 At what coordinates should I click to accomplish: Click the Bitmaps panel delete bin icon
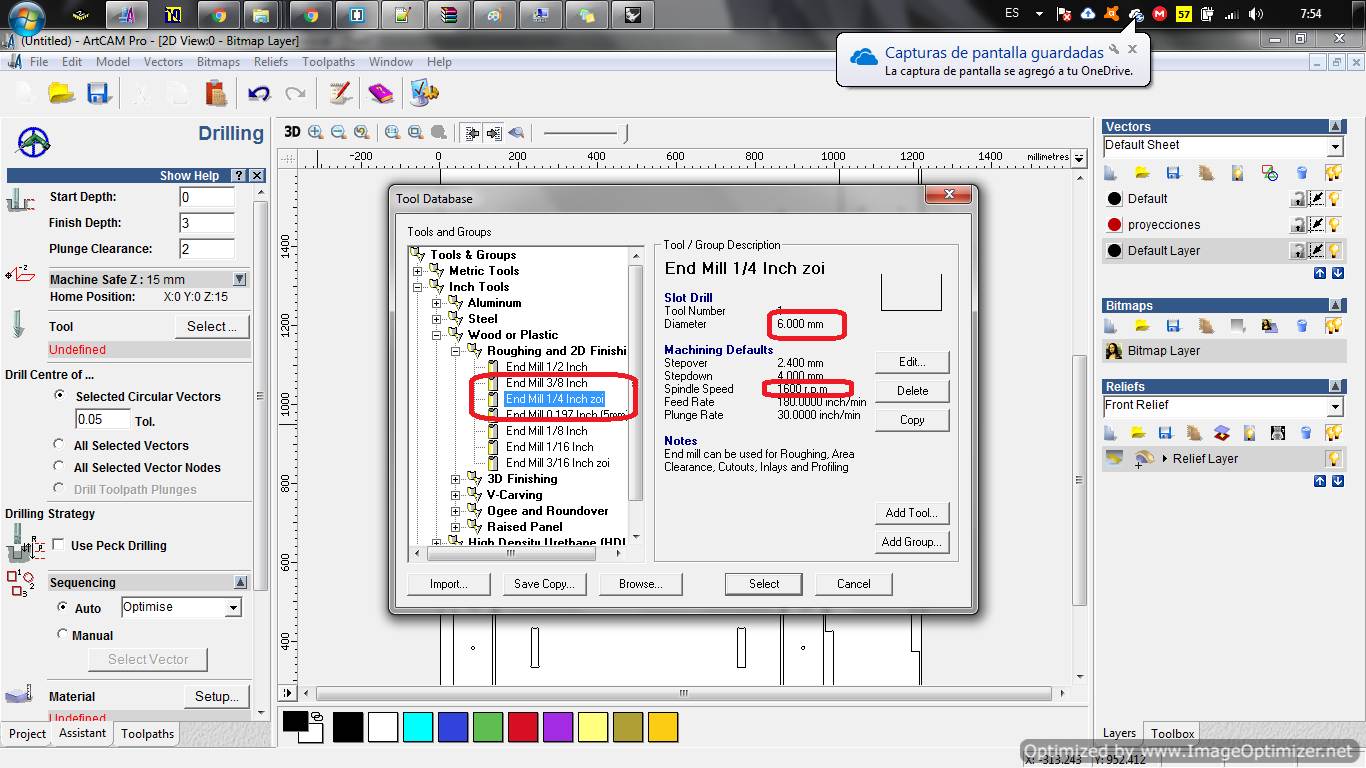pos(1302,326)
